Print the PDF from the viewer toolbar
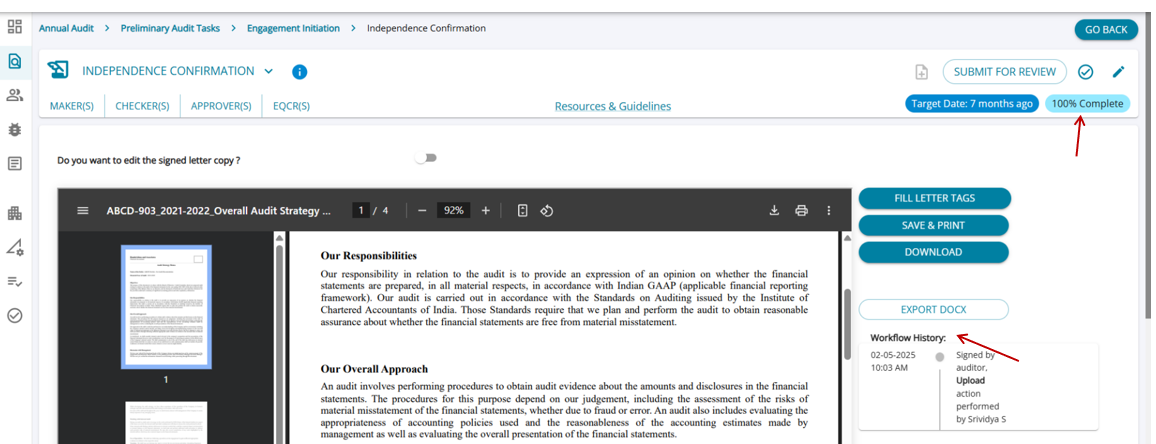 pos(801,211)
